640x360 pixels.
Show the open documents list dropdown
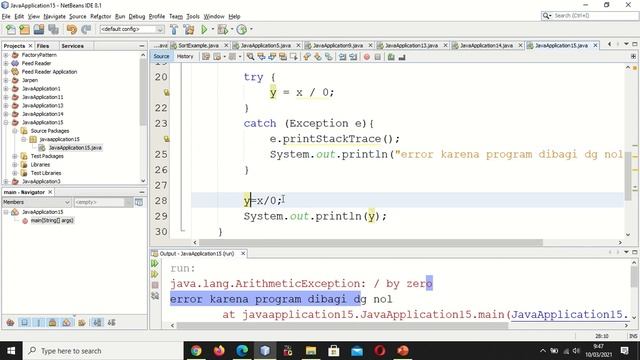point(626,44)
